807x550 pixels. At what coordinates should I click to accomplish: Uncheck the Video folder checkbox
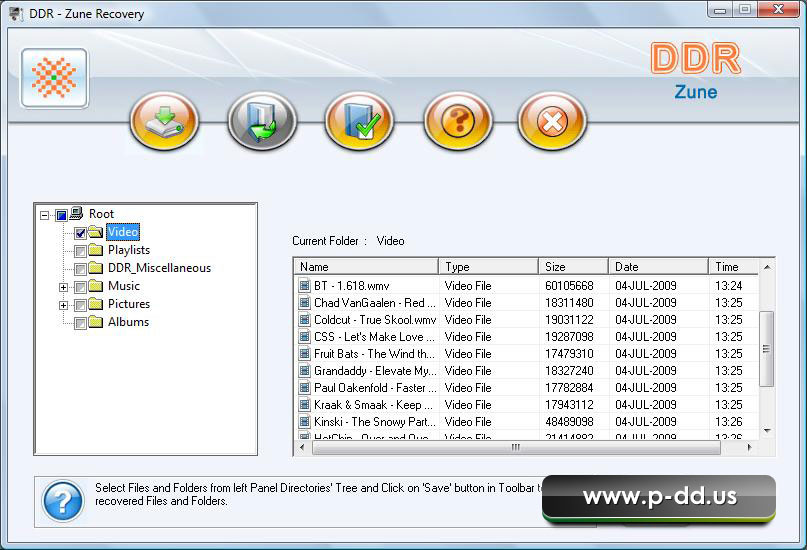click(x=80, y=233)
